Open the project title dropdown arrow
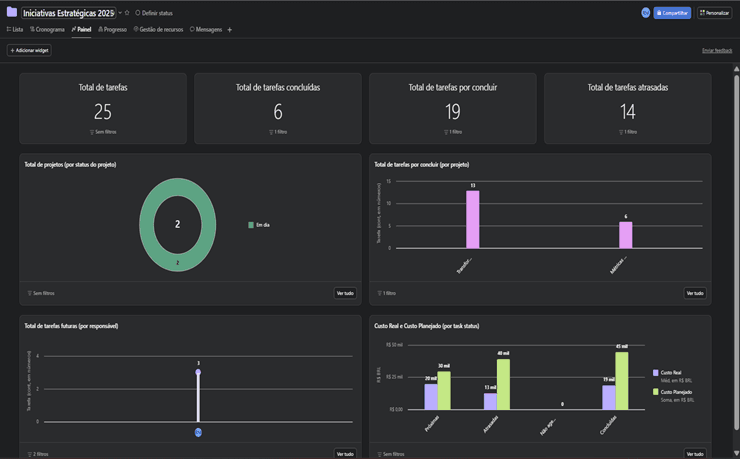 click(x=120, y=13)
